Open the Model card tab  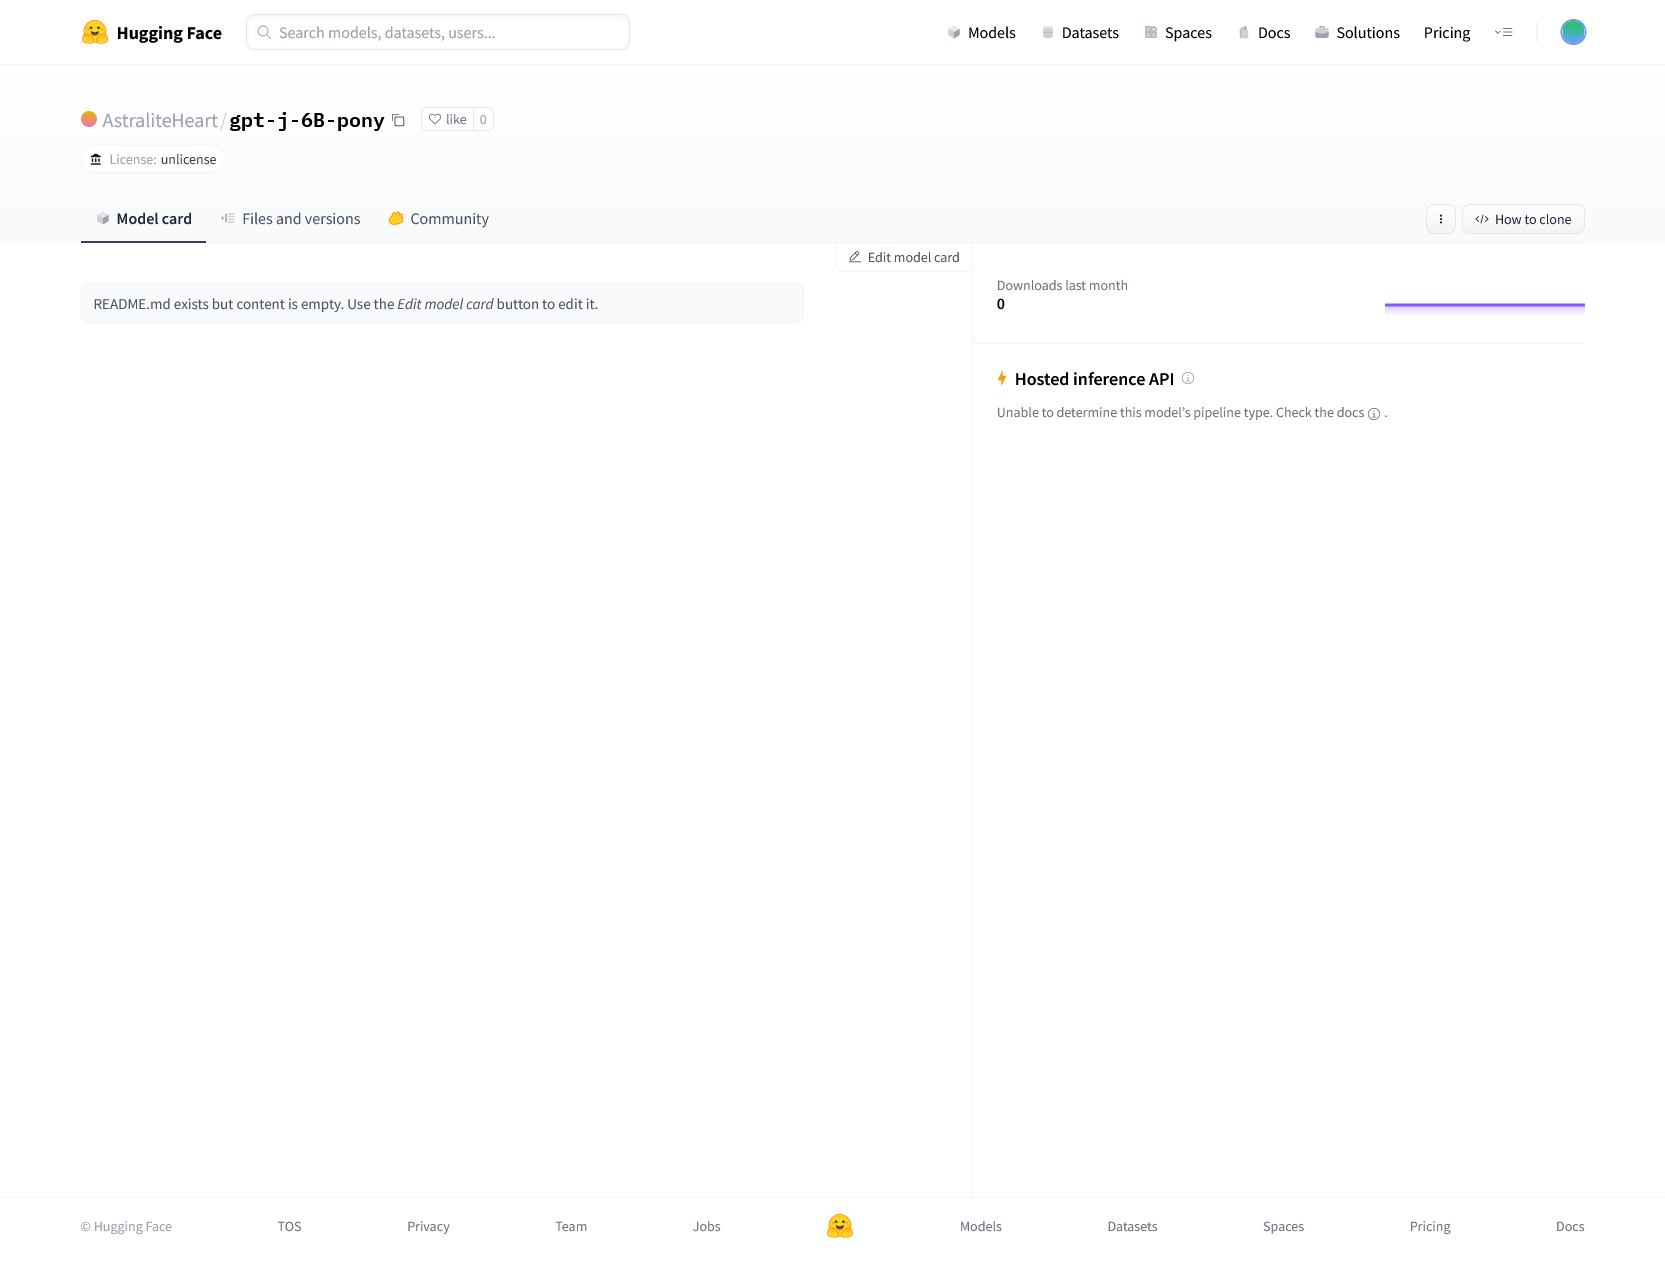(143, 219)
